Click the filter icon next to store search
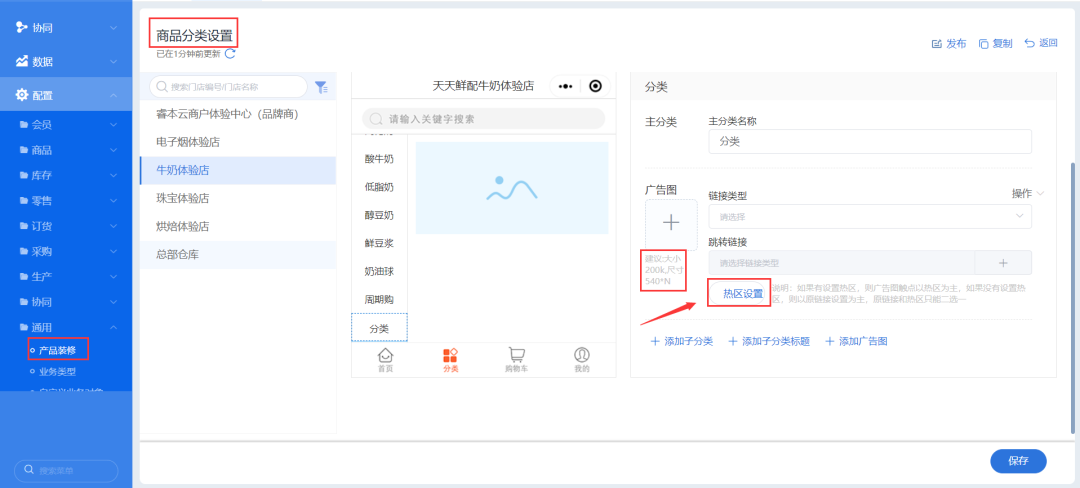 click(321, 87)
